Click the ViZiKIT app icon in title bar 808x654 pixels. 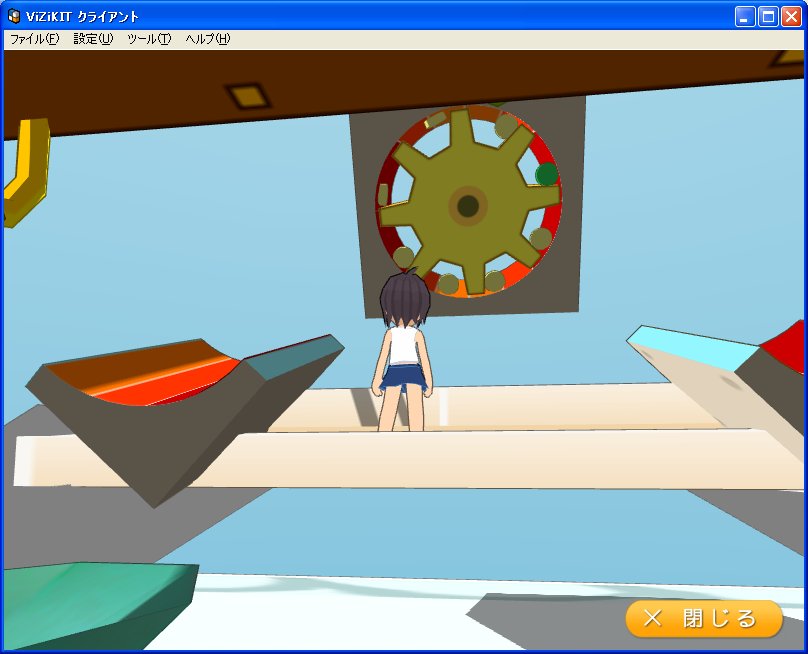click(x=14, y=16)
